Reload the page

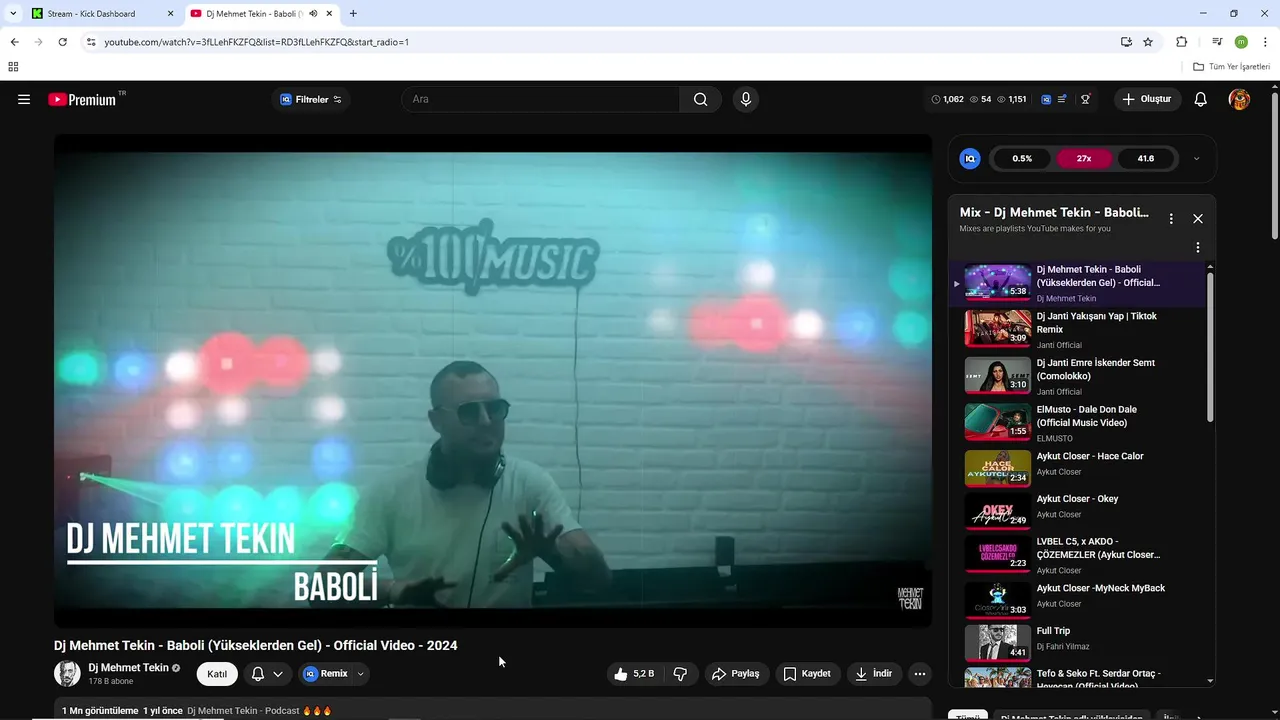point(62,42)
